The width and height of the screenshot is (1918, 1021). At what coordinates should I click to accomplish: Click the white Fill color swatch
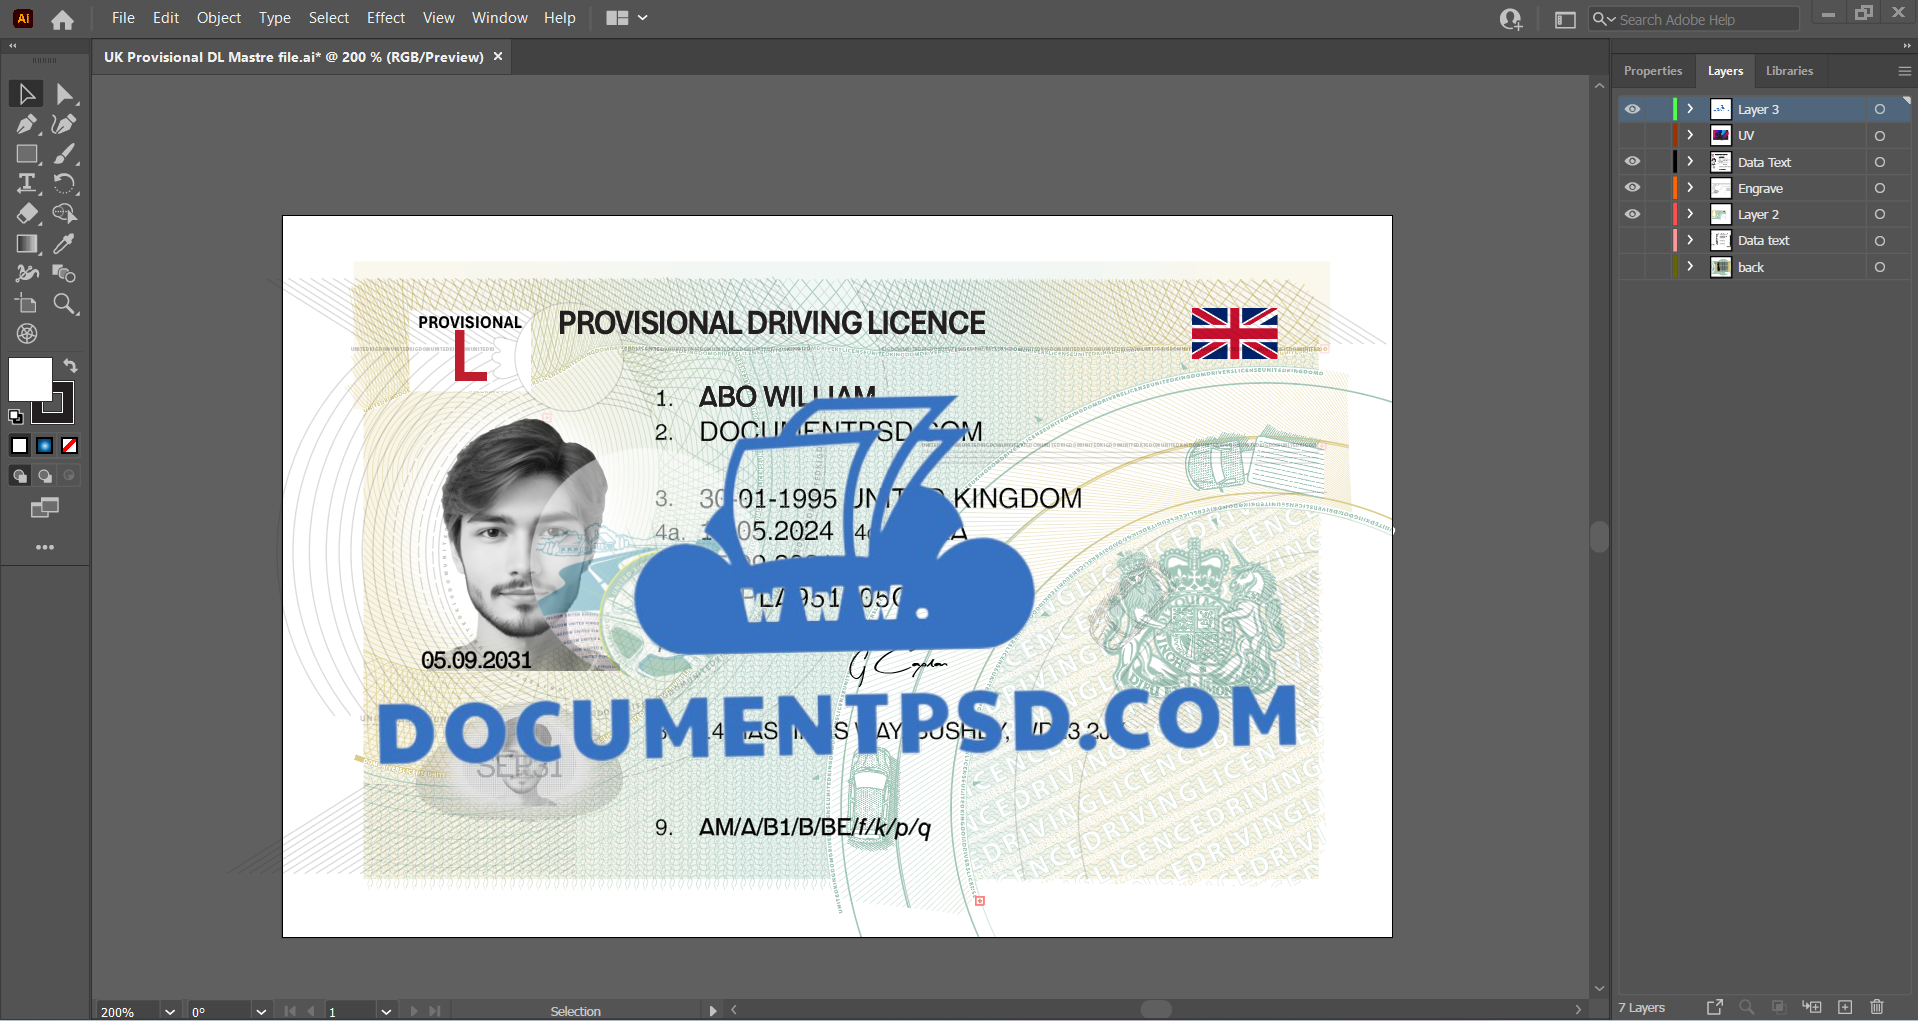coord(30,380)
